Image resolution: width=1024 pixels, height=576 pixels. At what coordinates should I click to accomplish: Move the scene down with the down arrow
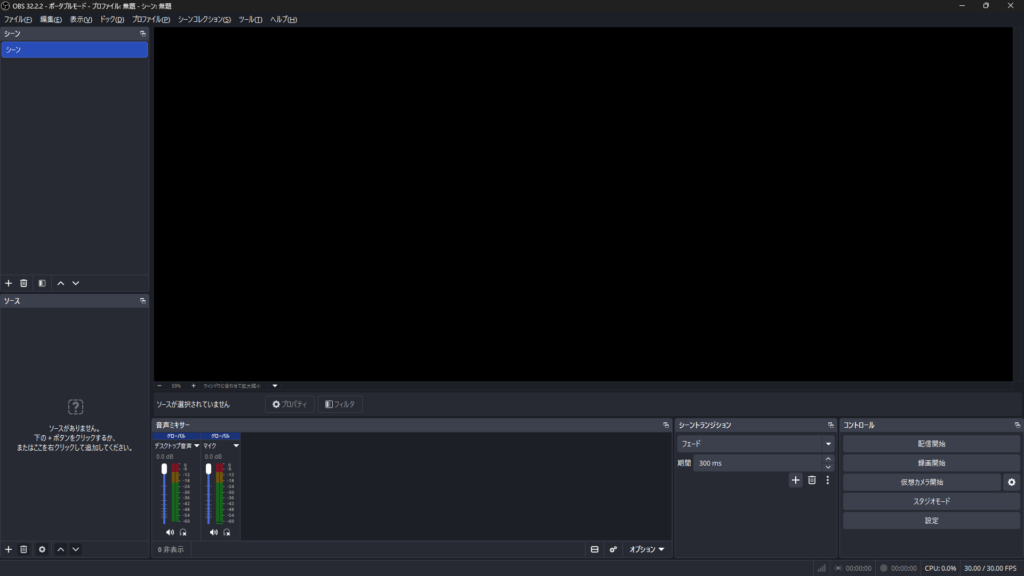click(76, 283)
